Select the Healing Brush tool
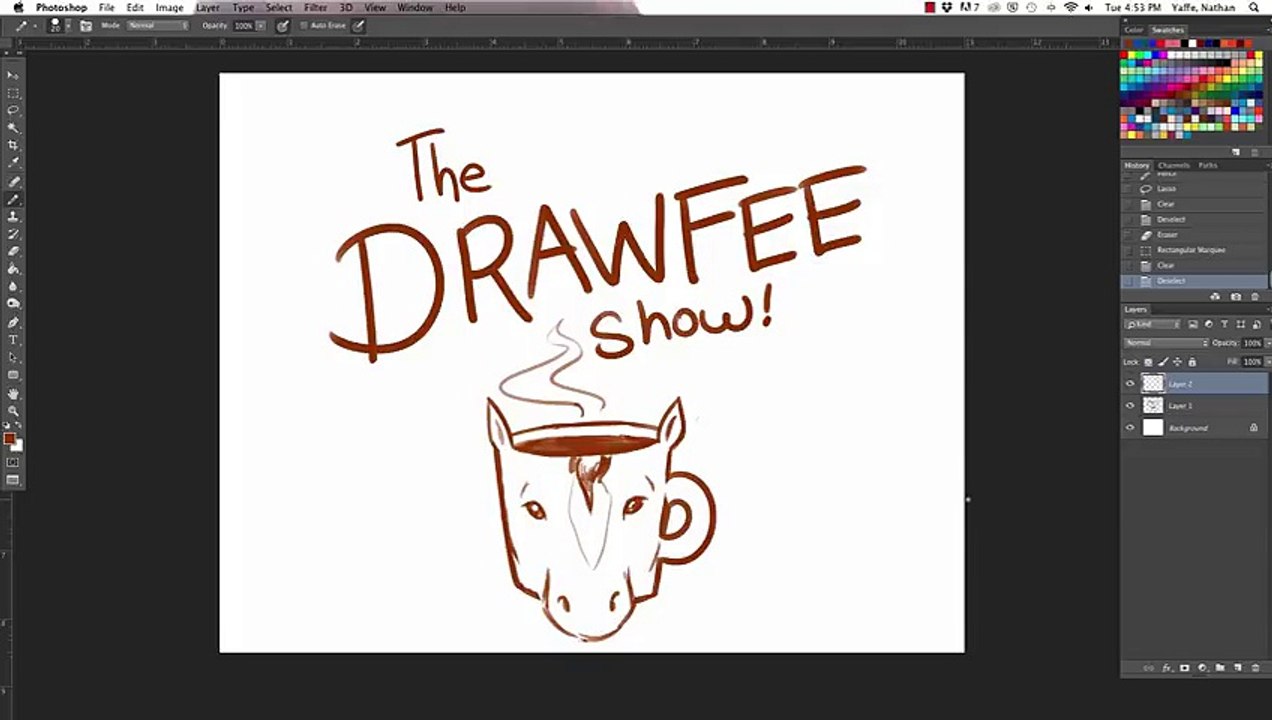The height and width of the screenshot is (720, 1272). point(13,182)
